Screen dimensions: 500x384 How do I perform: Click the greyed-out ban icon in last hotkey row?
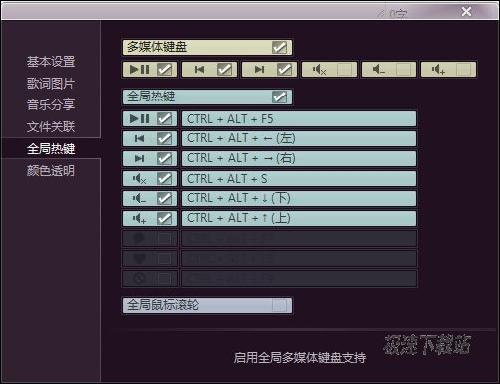pos(139,279)
